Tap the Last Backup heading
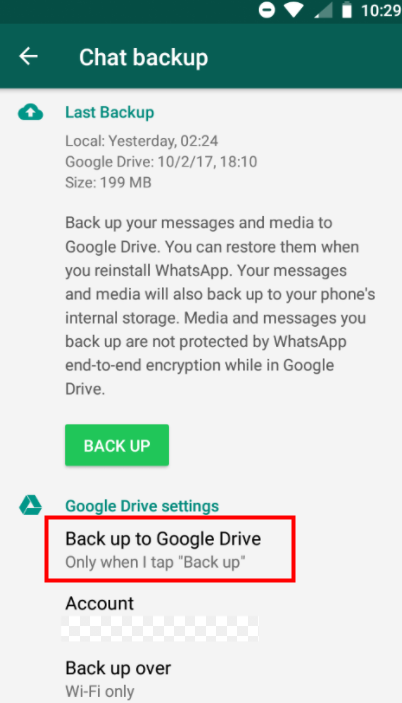Screen dimensions: 402x703 coord(110,112)
